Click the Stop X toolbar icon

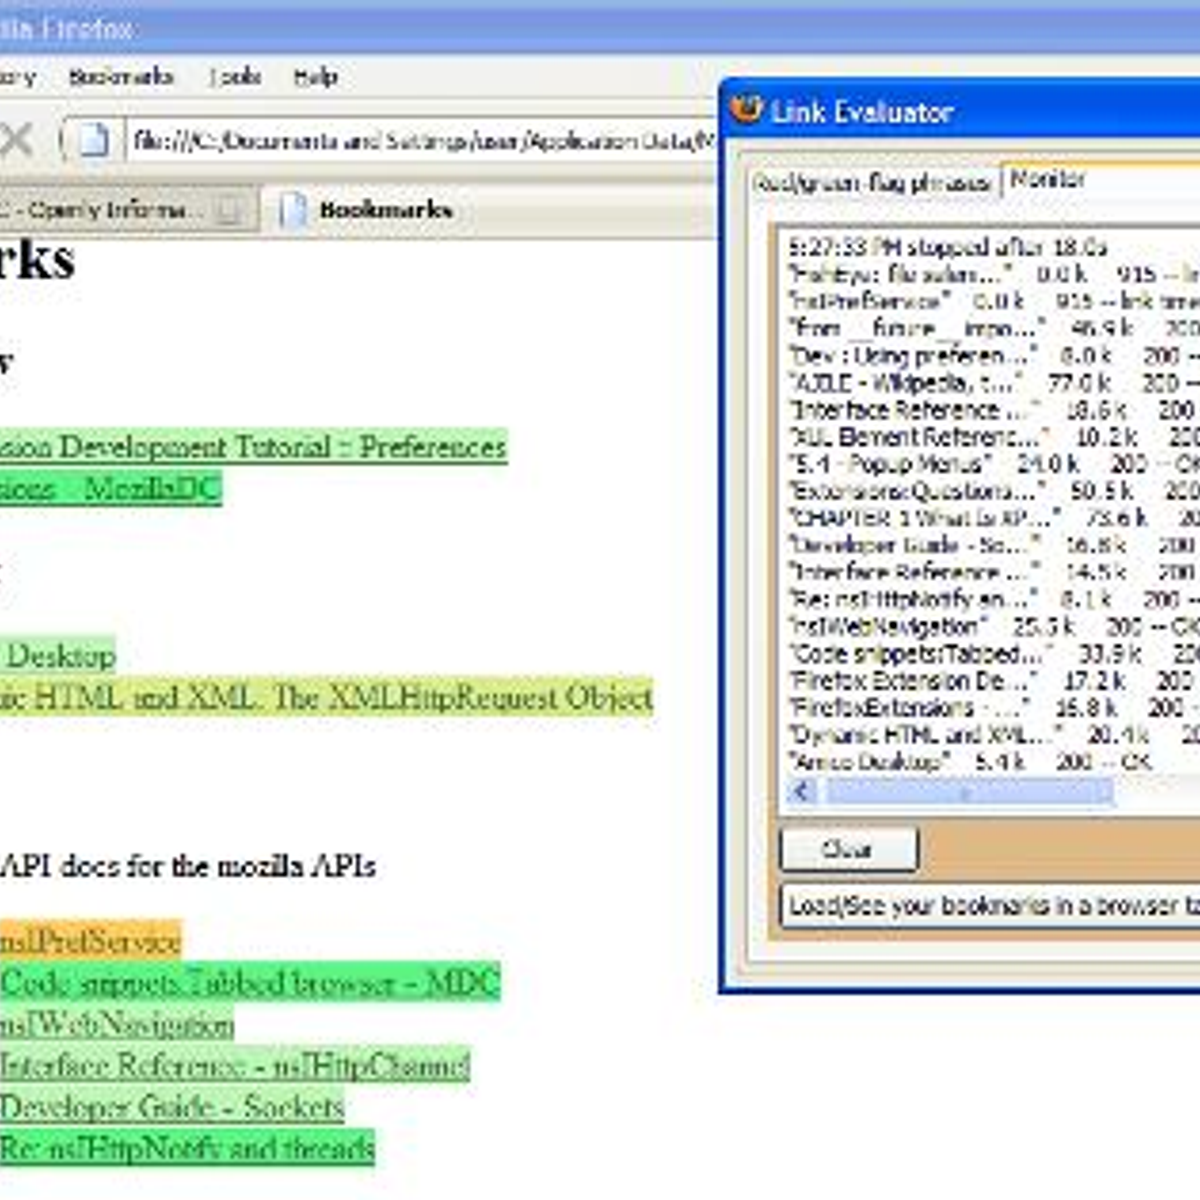coord(16,140)
